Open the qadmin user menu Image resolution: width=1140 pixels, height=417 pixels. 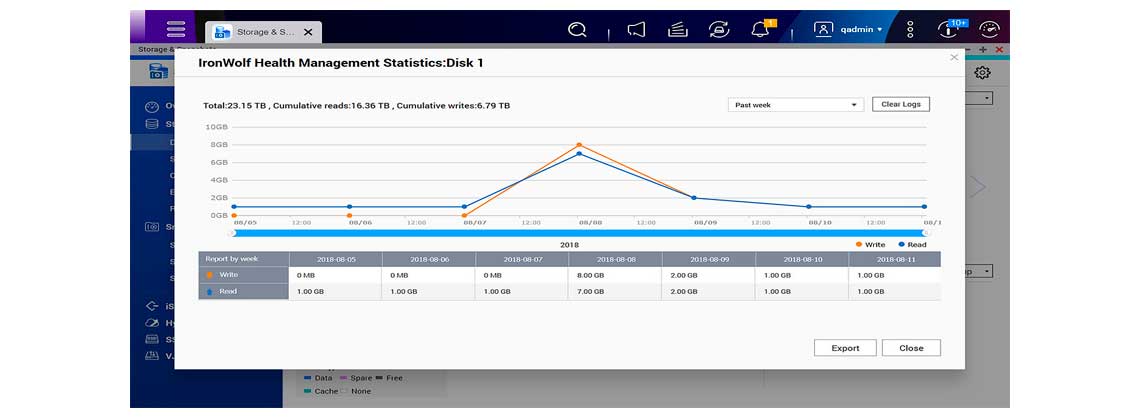click(x=849, y=30)
